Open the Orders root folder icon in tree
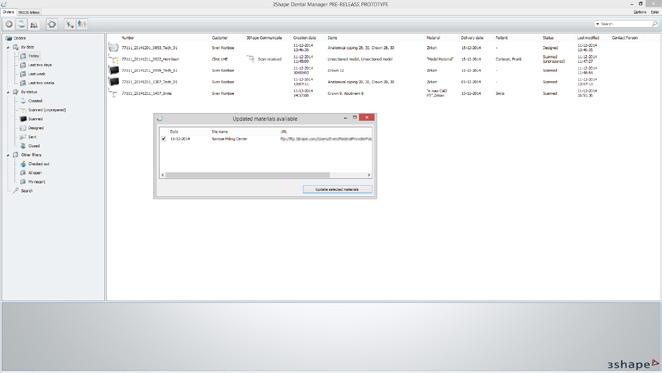Viewport: 662px width, 373px height. point(8,38)
